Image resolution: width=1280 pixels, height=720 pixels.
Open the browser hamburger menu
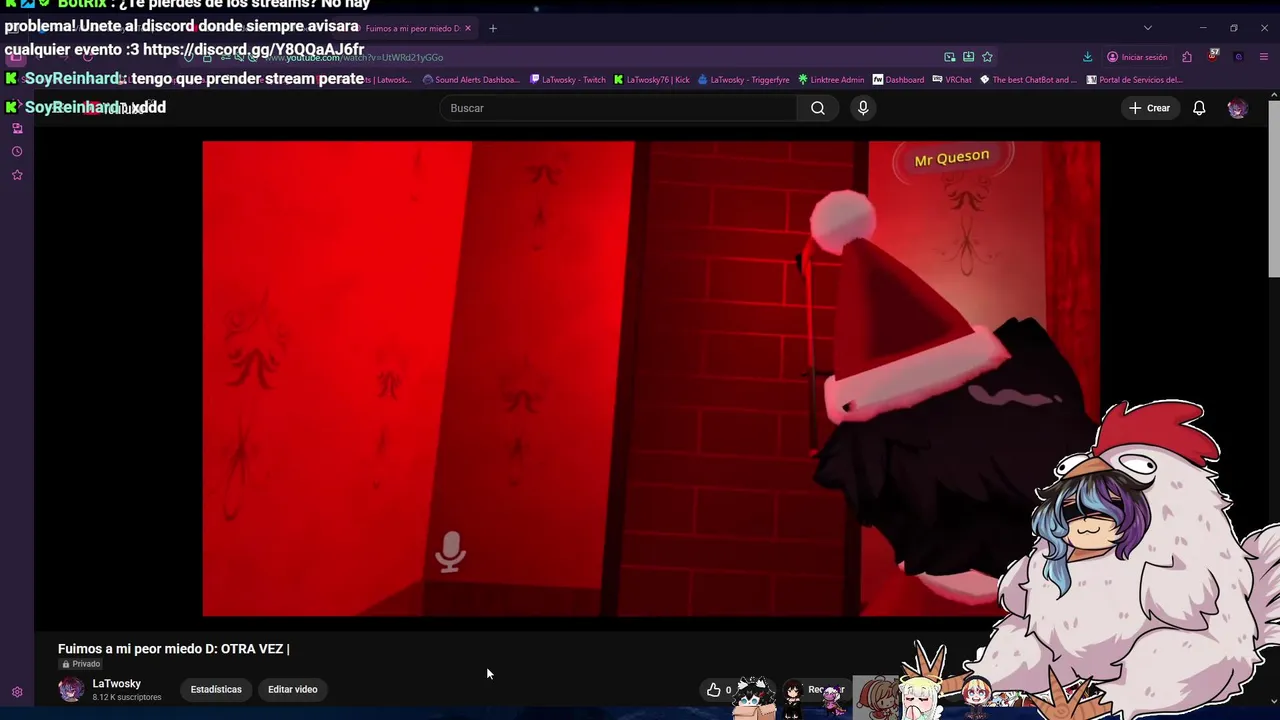pos(1264,57)
